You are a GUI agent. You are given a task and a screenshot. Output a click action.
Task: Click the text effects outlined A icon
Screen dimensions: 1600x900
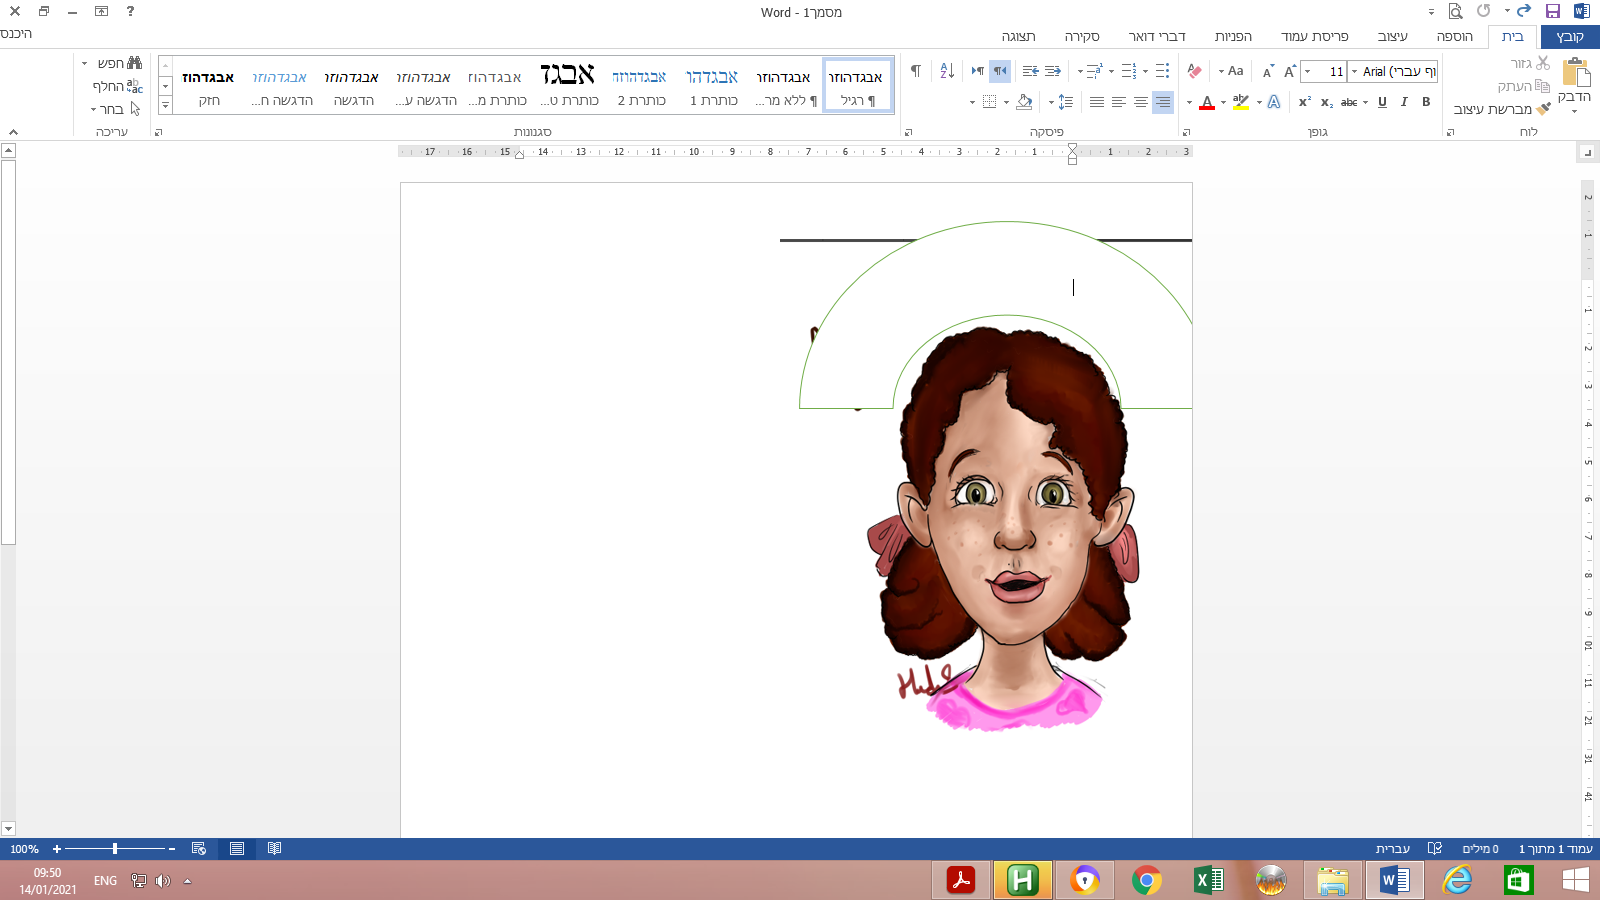1273,102
